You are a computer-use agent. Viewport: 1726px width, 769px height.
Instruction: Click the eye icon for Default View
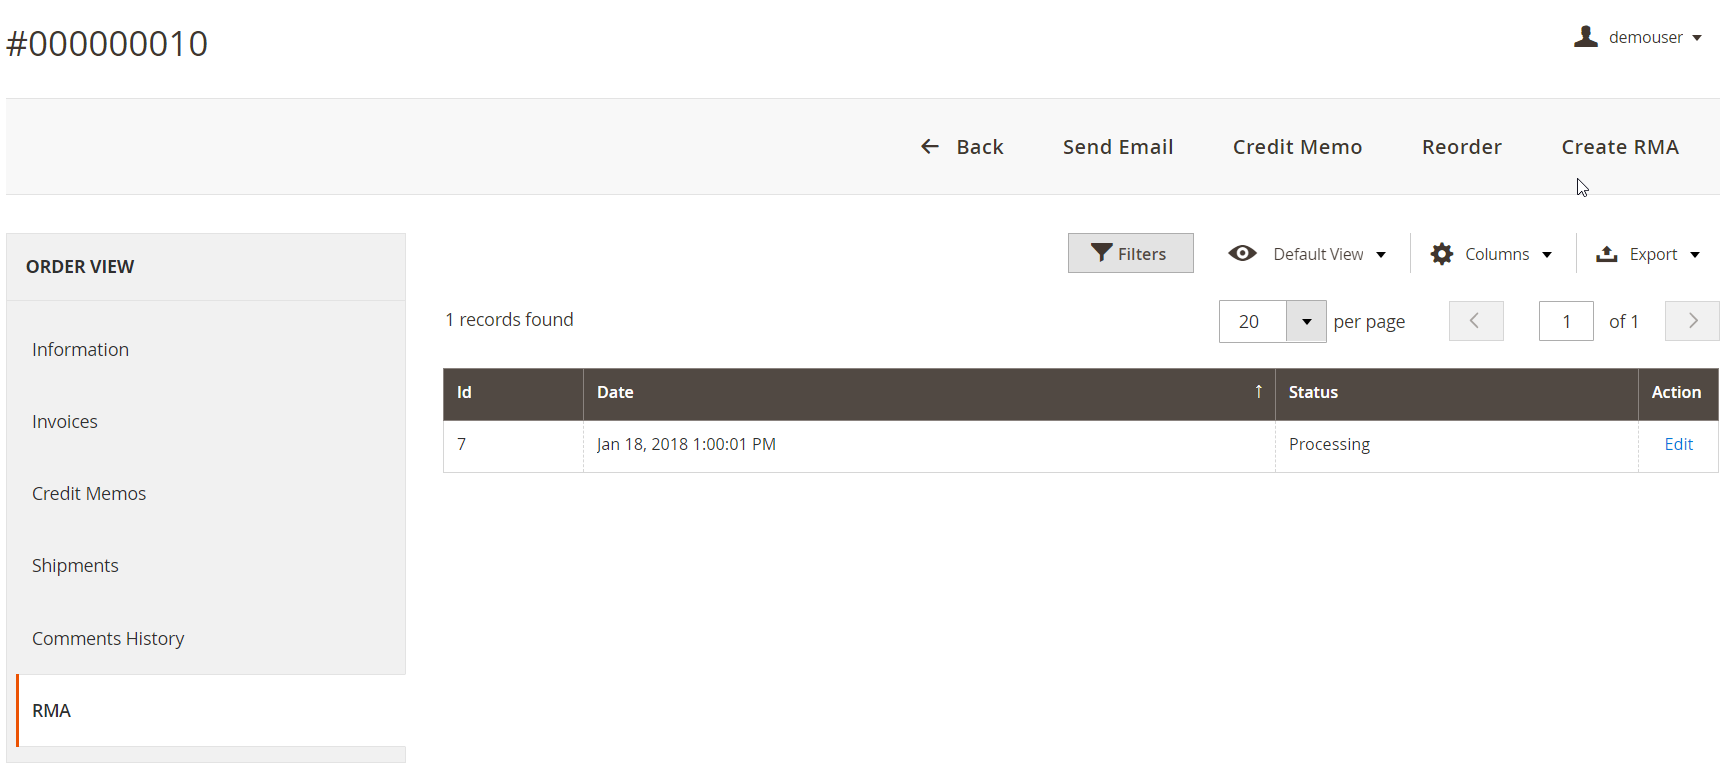[1242, 253]
